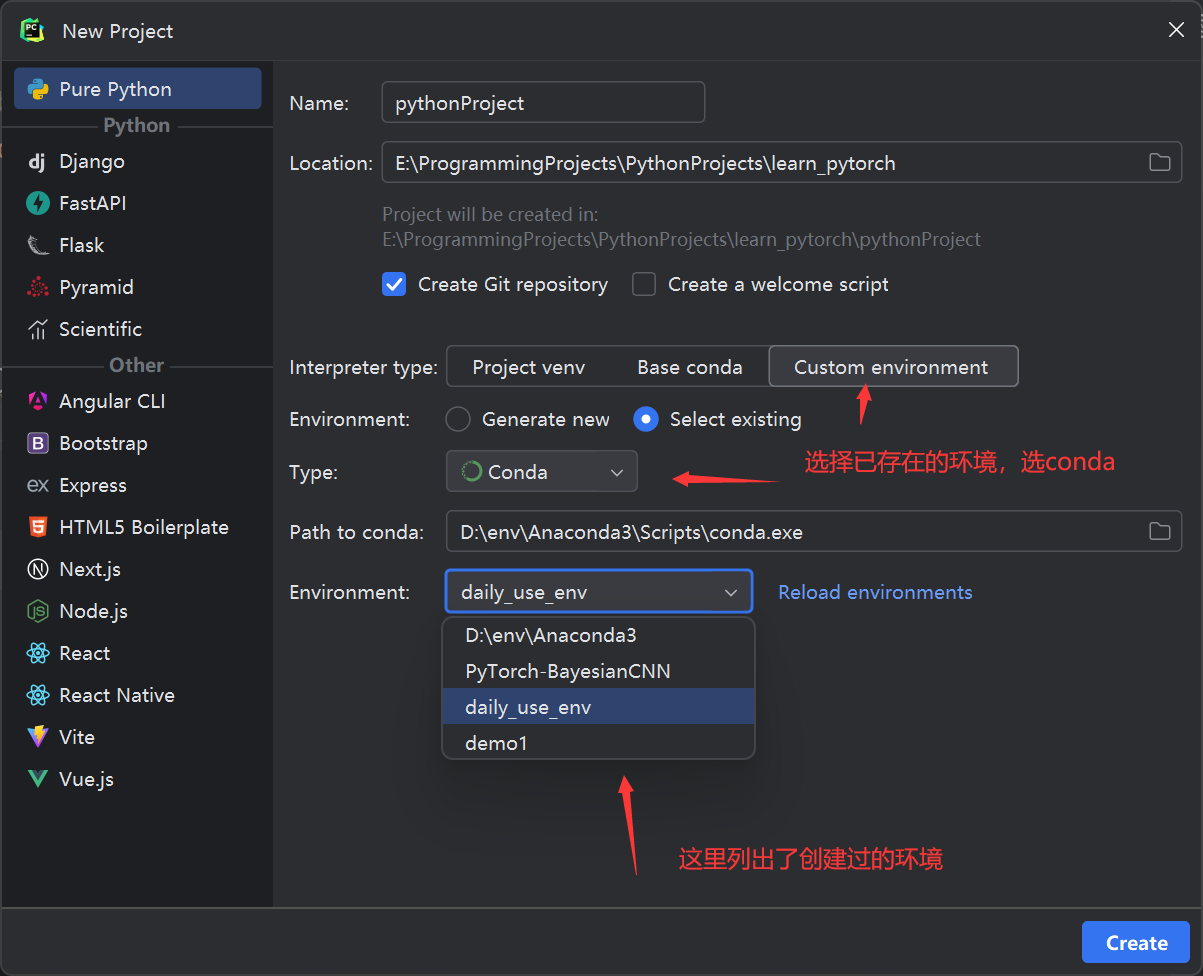Browse folder for Path to conda
Image resolution: width=1203 pixels, height=976 pixels.
click(x=1160, y=531)
